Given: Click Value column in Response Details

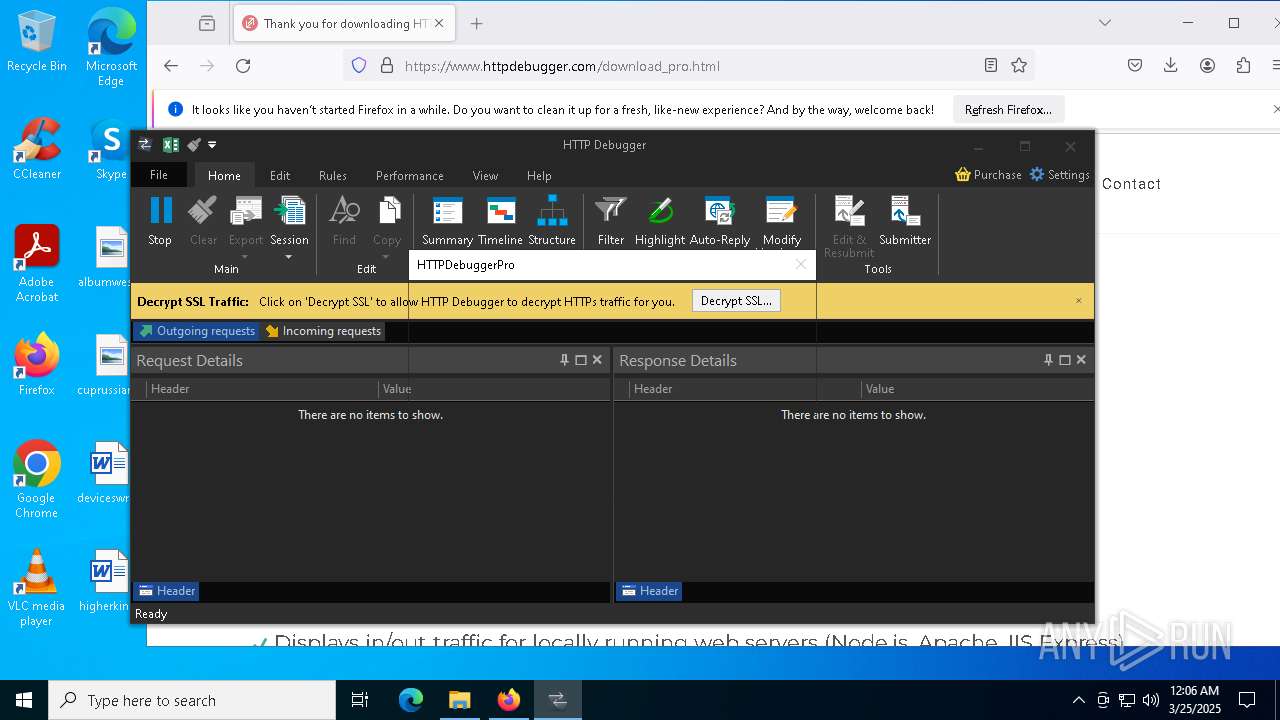Looking at the screenshot, I should point(977,389).
